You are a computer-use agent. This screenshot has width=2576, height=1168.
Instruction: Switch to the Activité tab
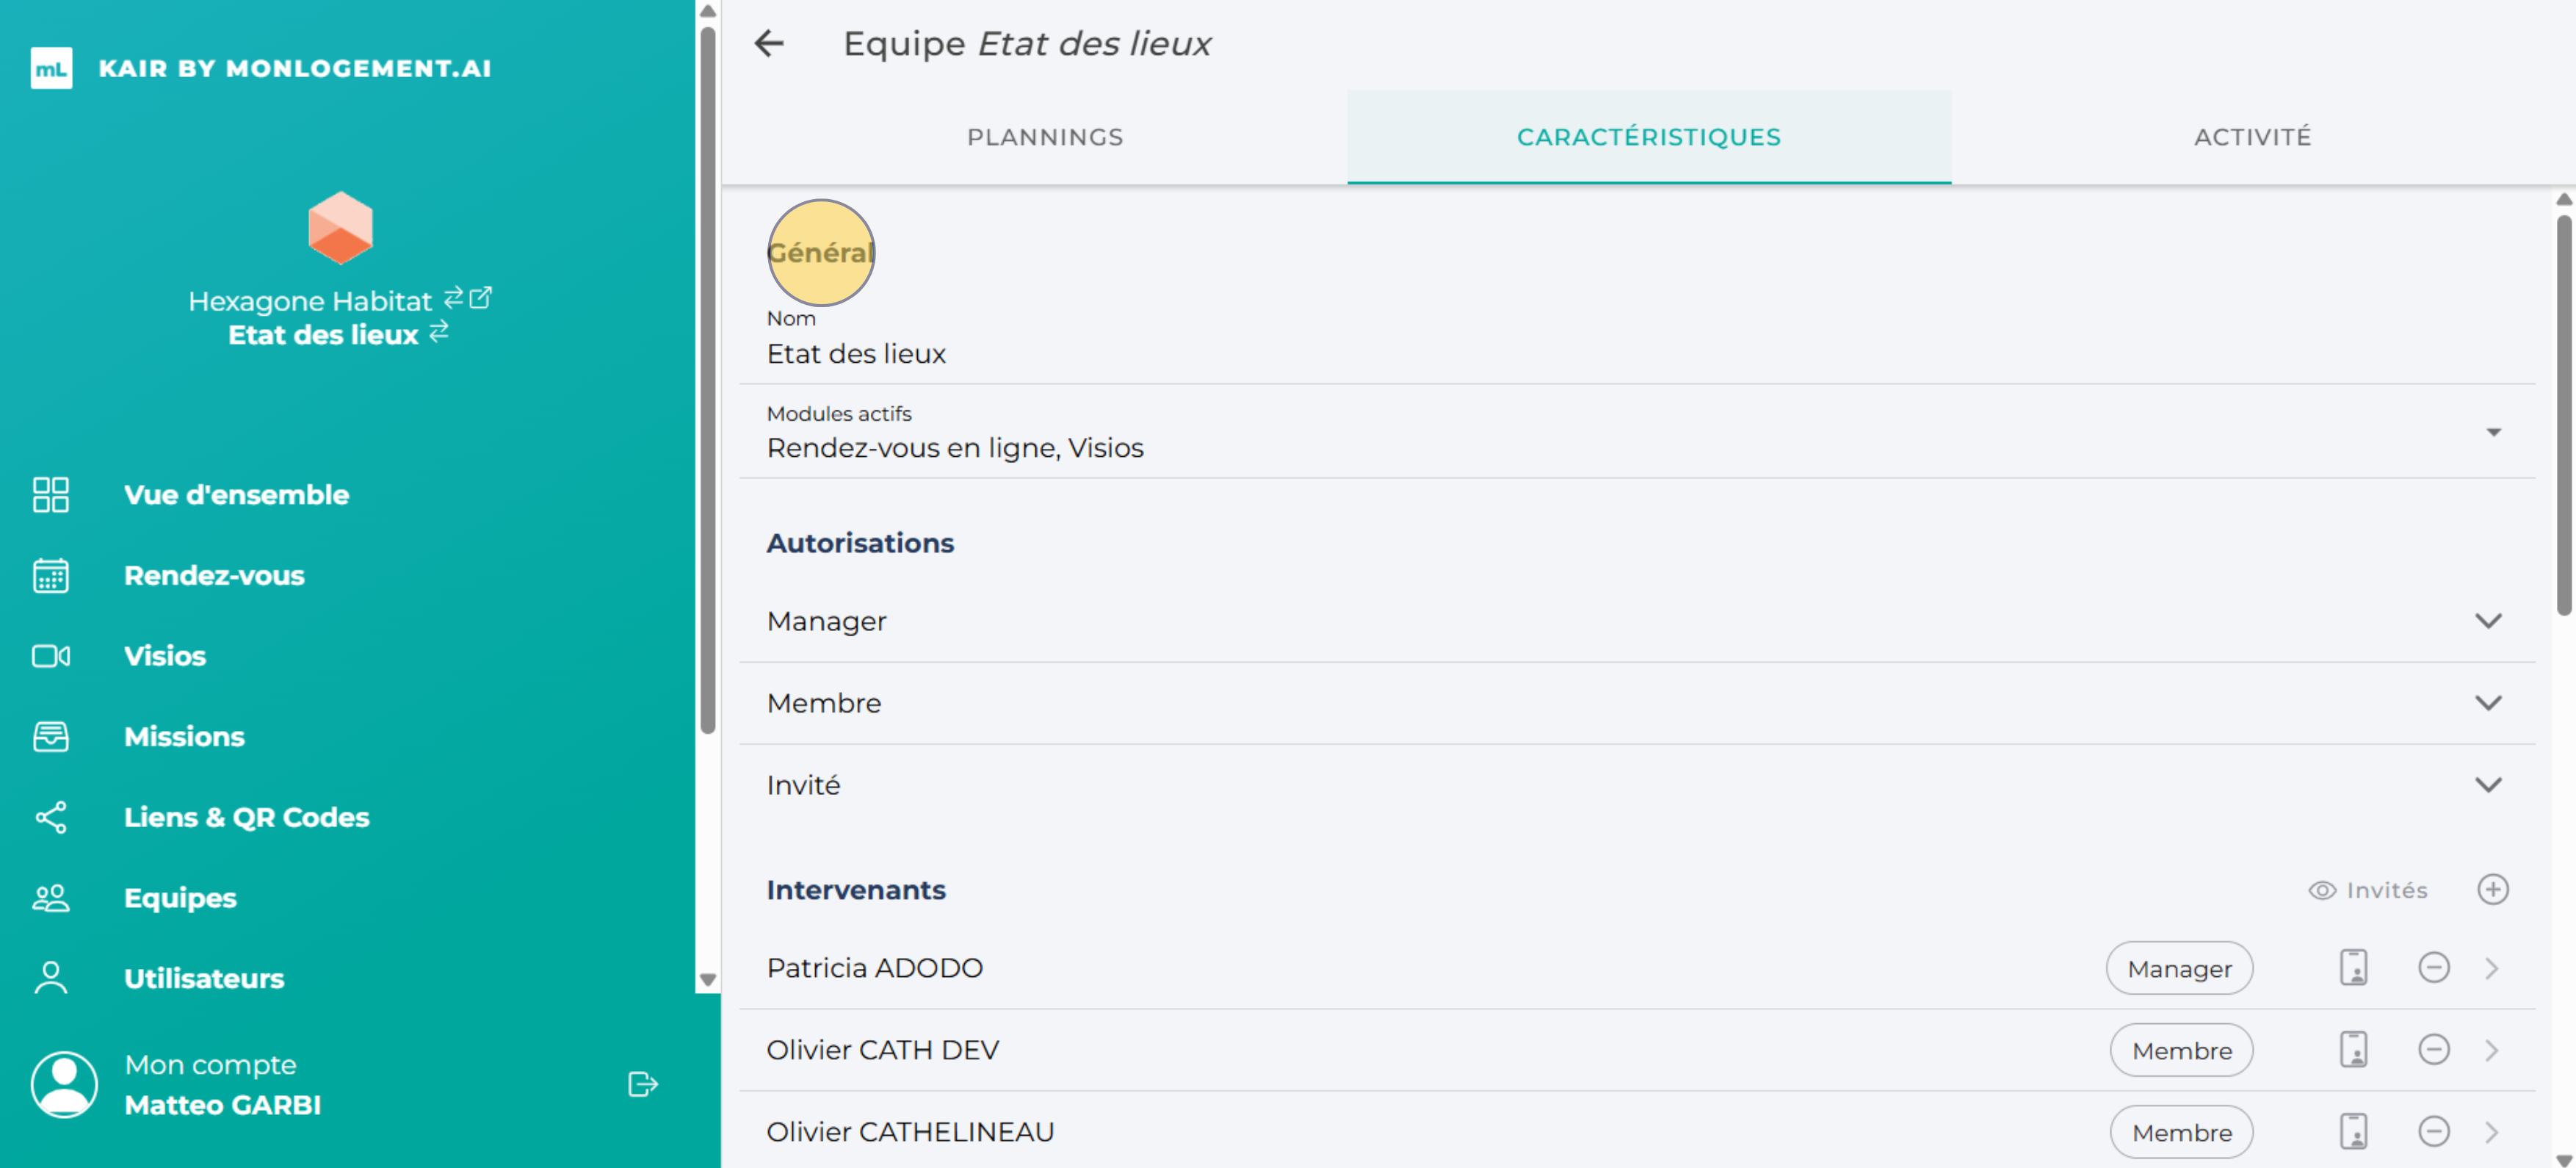(2252, 137)
